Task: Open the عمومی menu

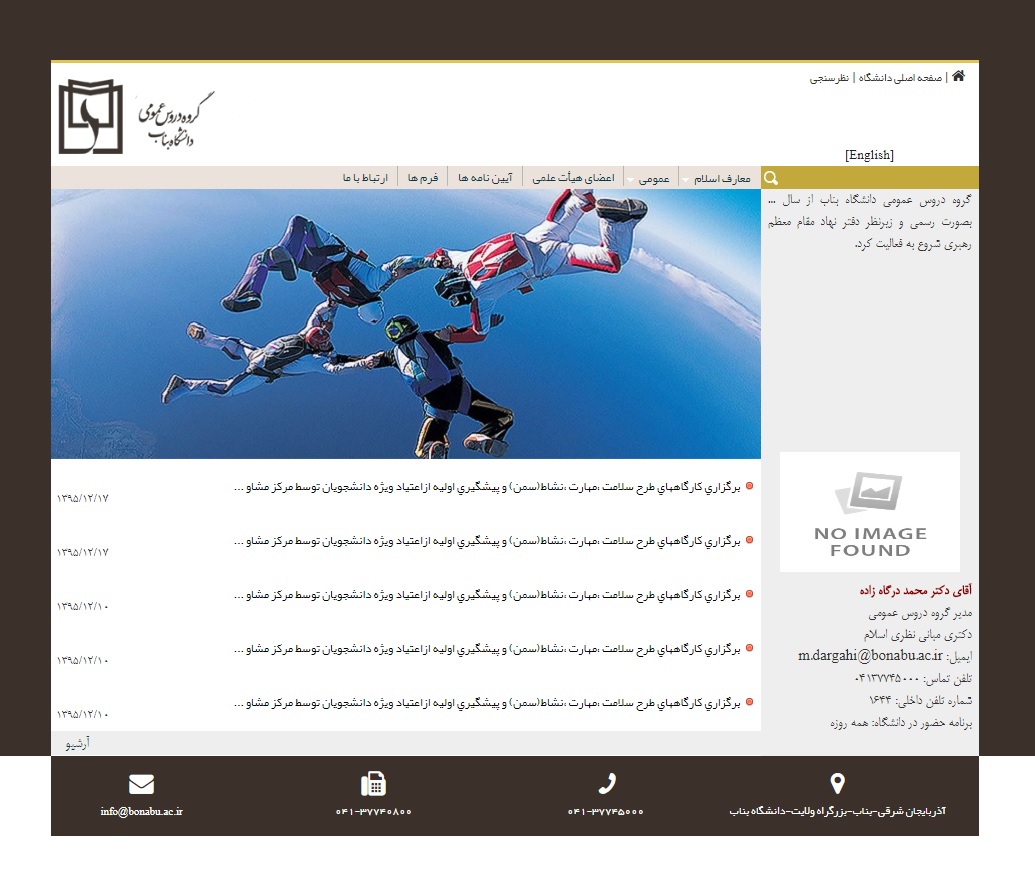Action: tap(654, 178)
